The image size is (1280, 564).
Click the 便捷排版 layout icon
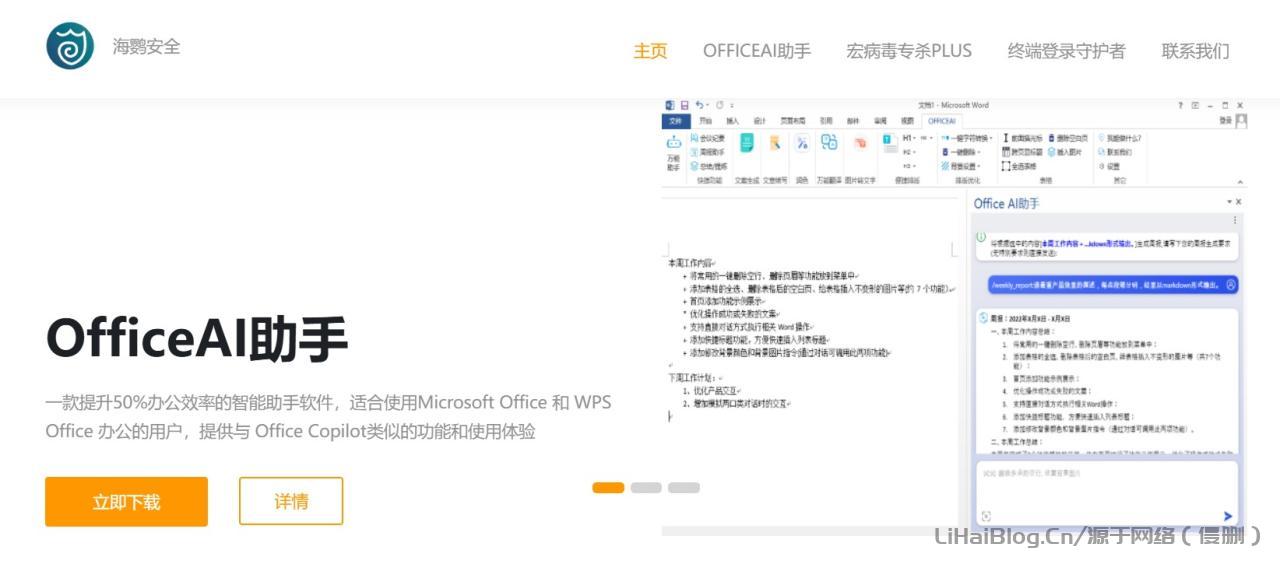tap(890, 143)
